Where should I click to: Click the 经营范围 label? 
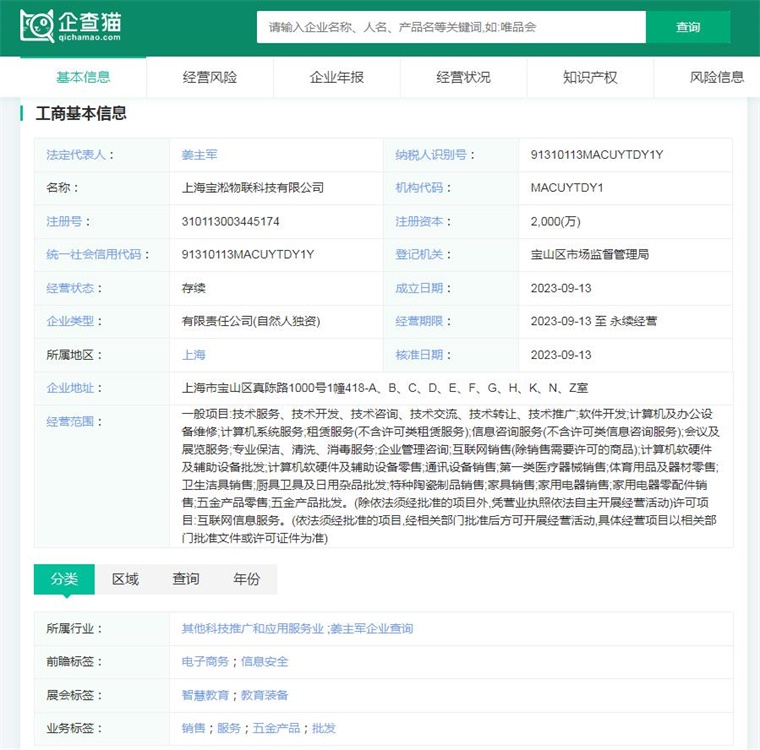point(70,421)
